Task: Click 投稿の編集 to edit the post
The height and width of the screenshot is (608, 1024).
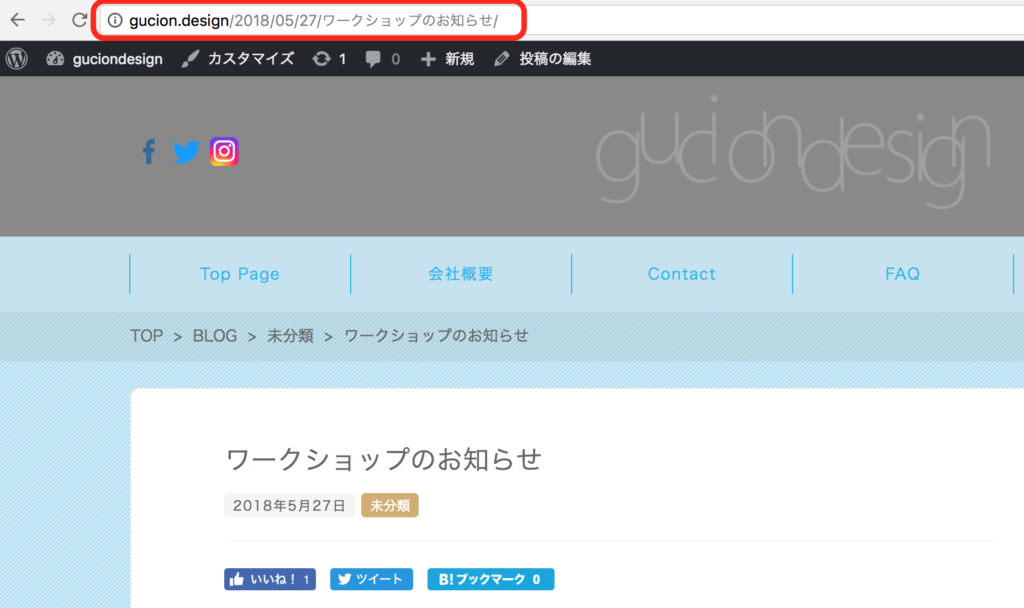Action: tap(543, 59)
